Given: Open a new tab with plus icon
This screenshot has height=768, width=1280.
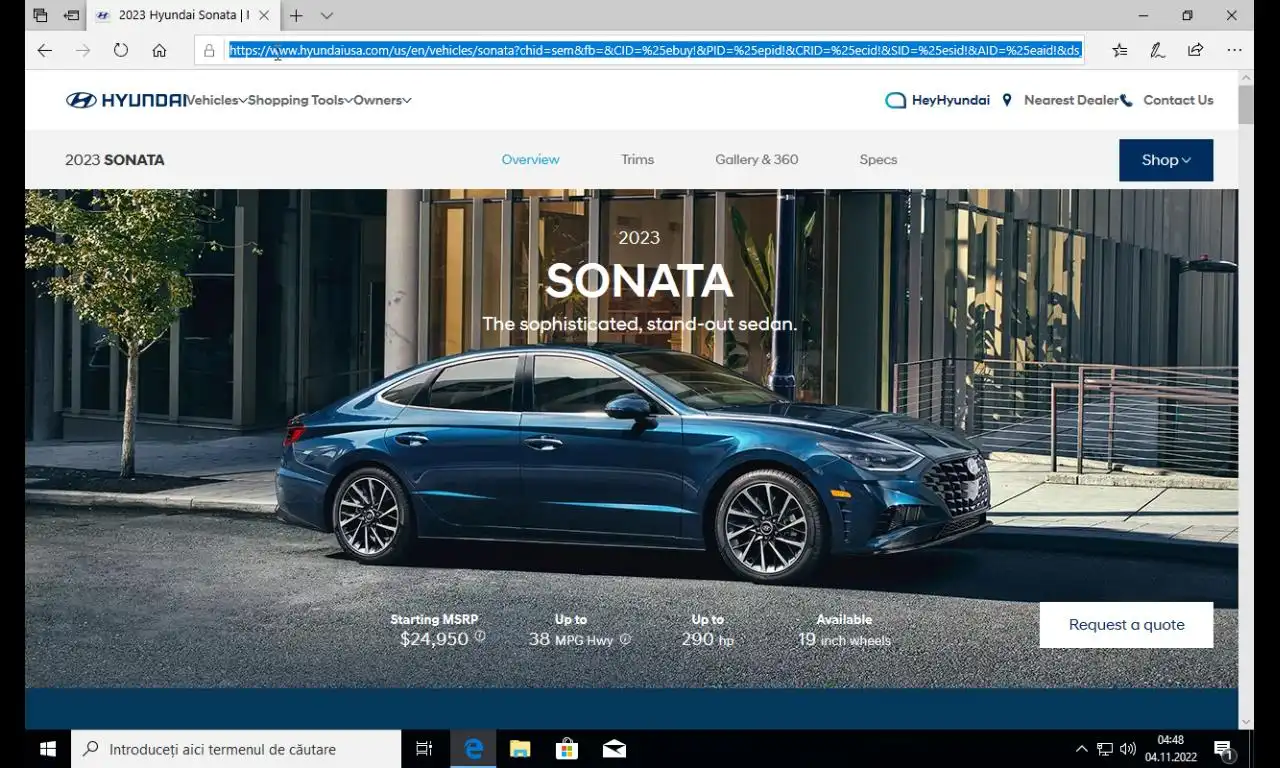Looking at the screenshot, I should [296, 15].
